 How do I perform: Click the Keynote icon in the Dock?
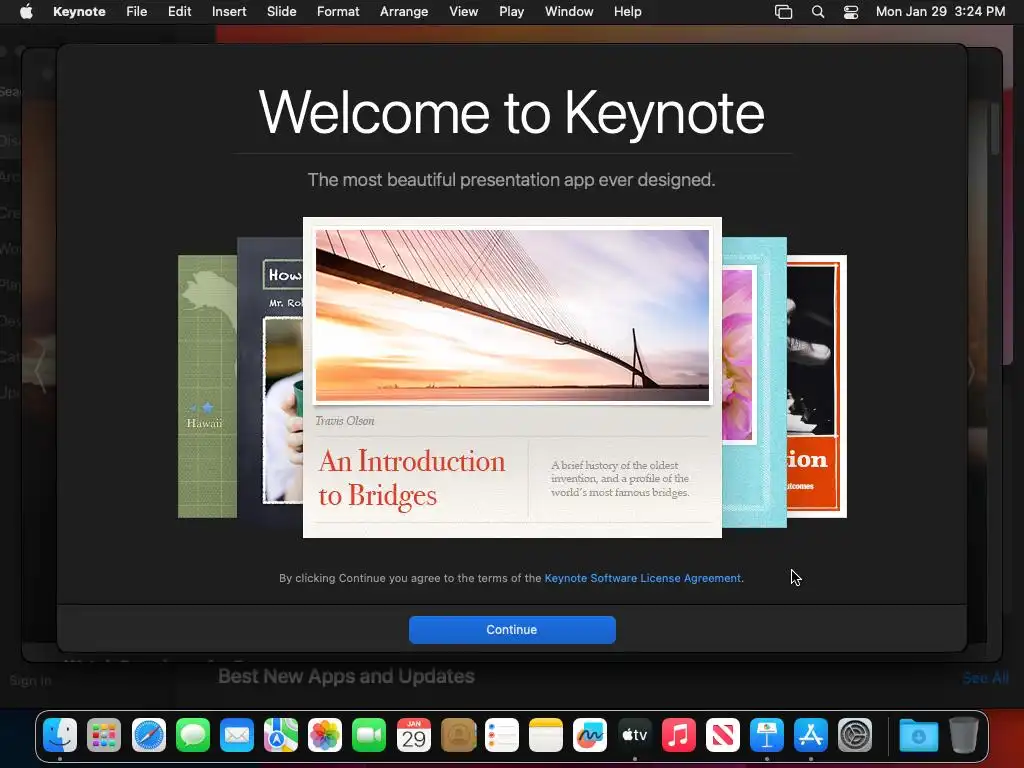tap(767, 735)
